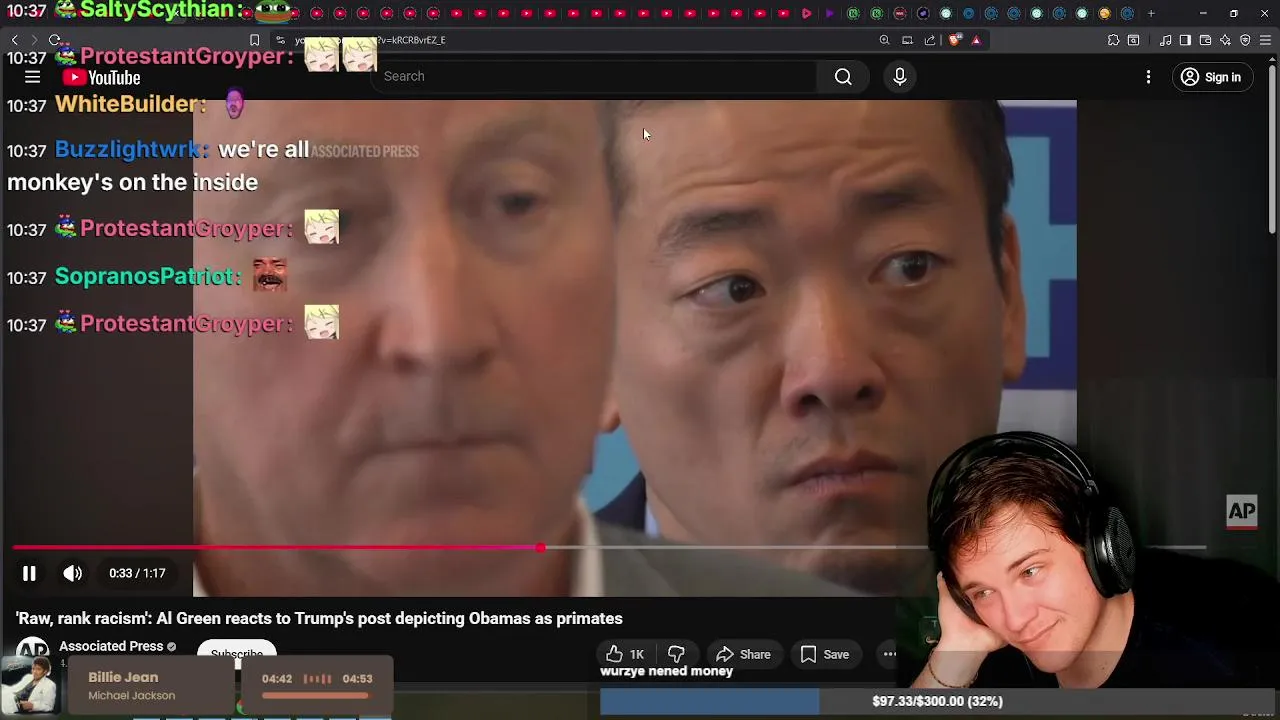Go back using the browser back arrow

click(14, 40)
